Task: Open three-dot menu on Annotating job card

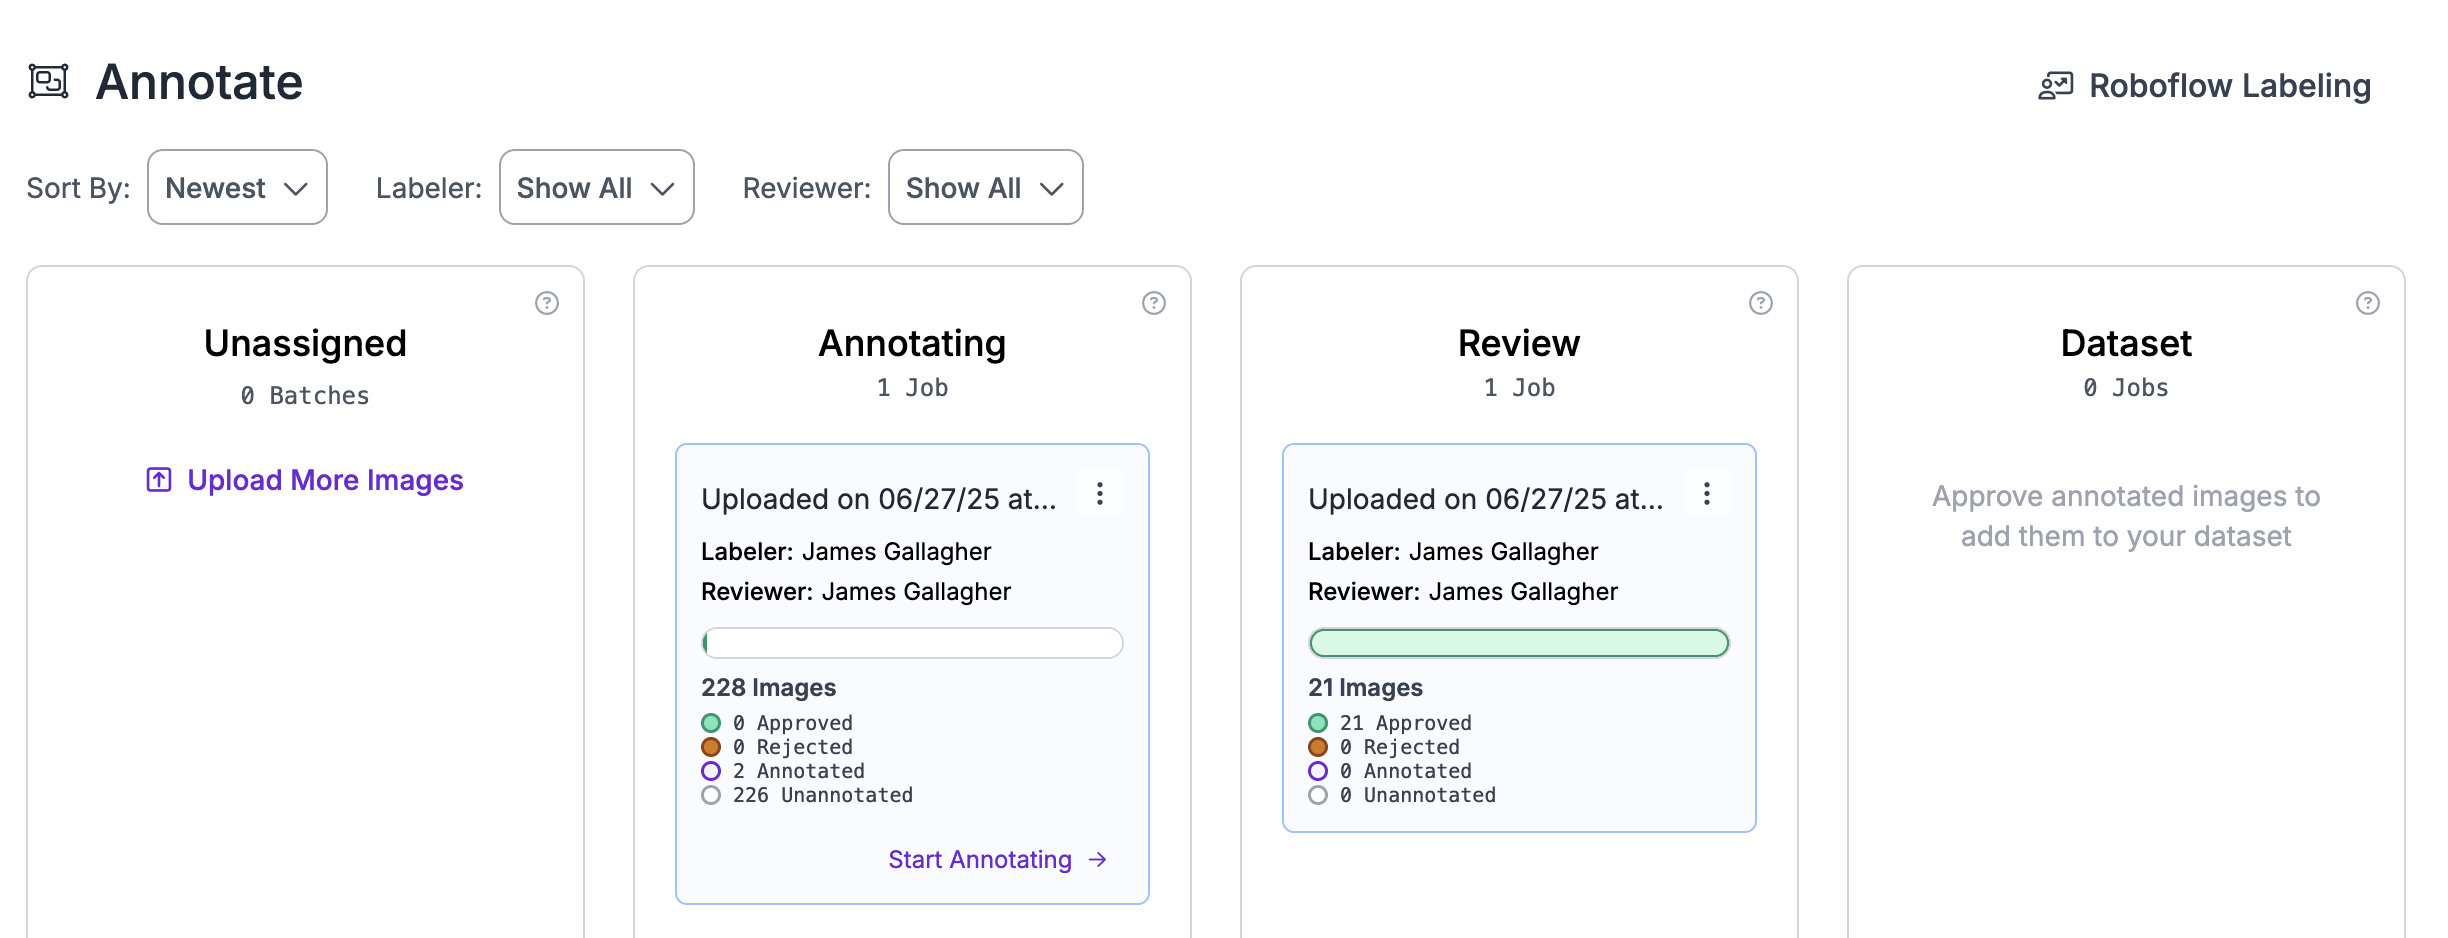Action: tap(1099, 494)
